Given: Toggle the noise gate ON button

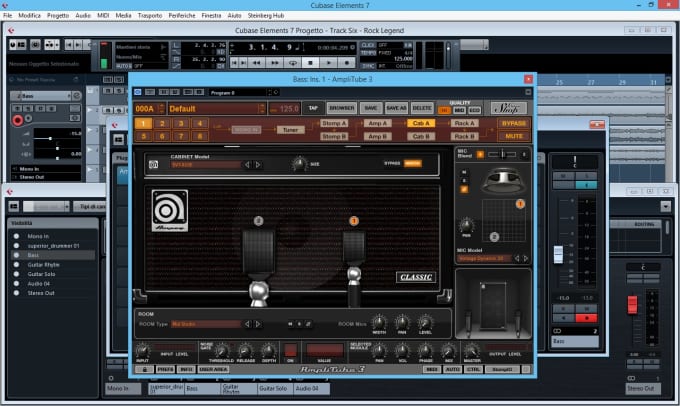Looking at the screenshot, I should click(x=291, y=350).
